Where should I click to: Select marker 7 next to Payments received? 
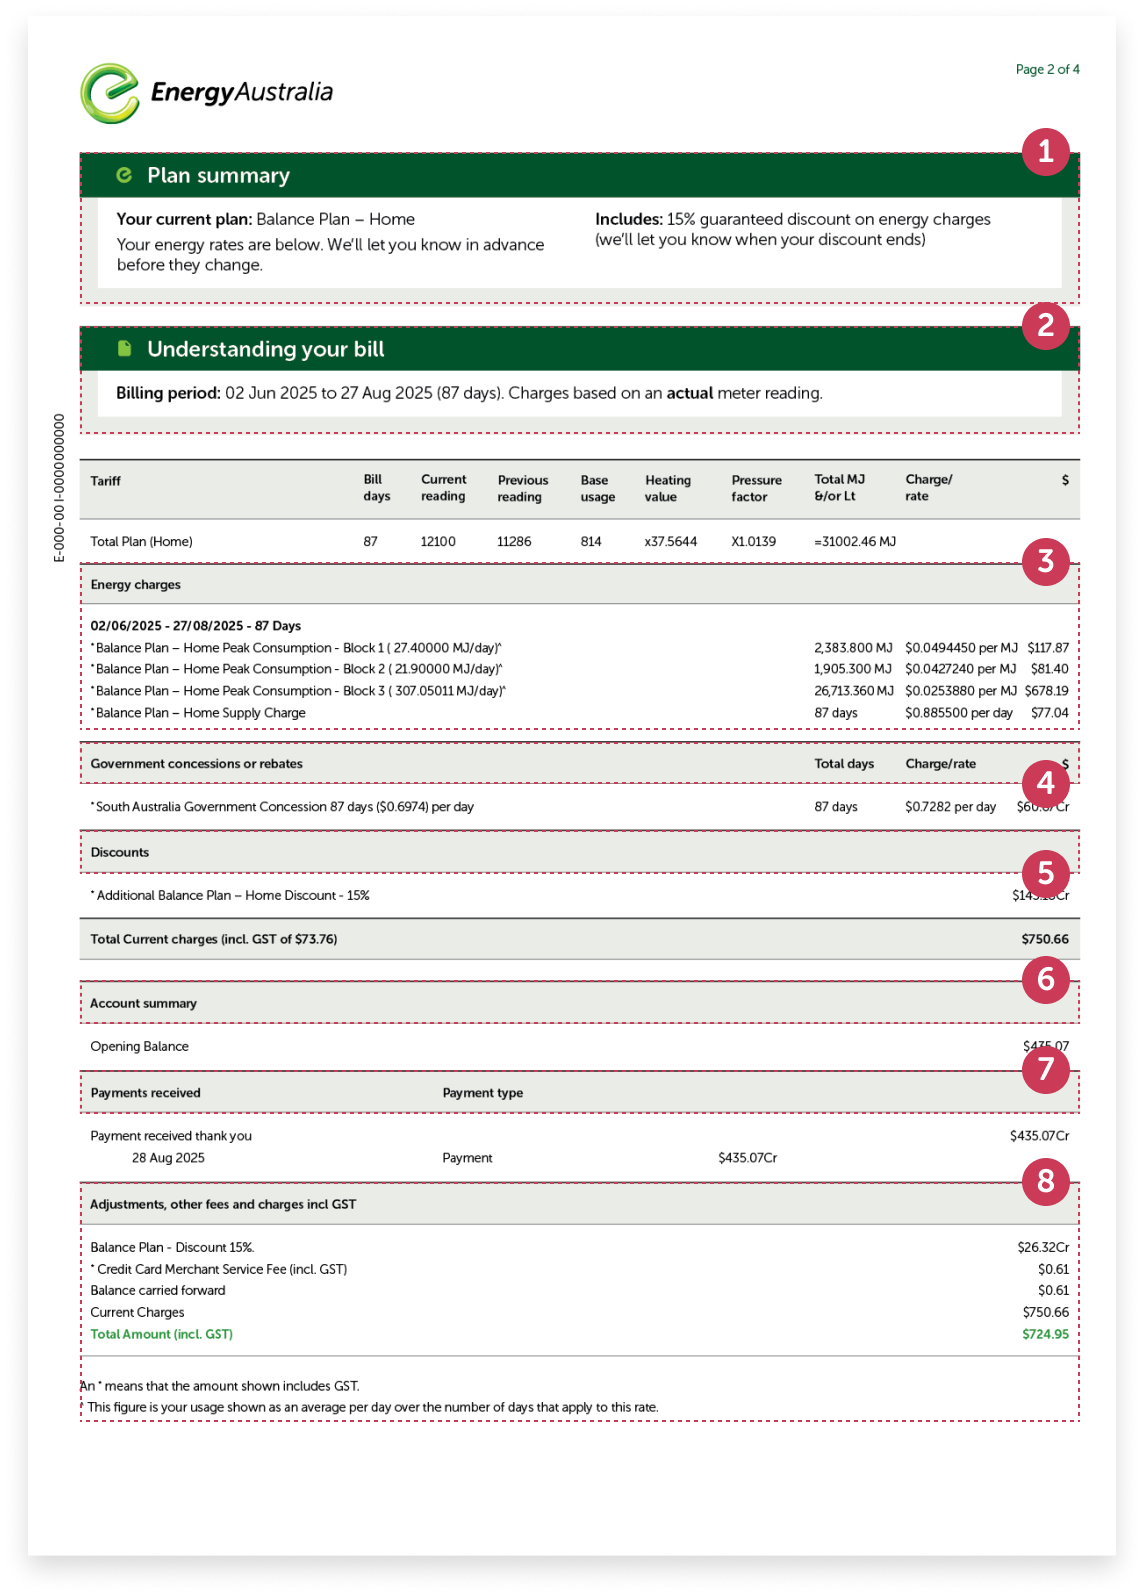(1045, 1070)
